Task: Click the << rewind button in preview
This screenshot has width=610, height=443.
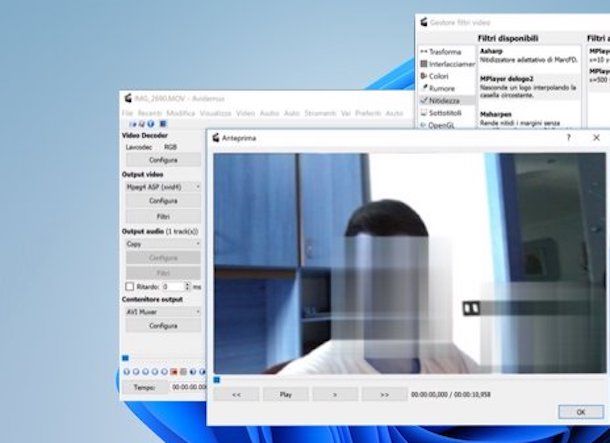Action: point(236,394)
